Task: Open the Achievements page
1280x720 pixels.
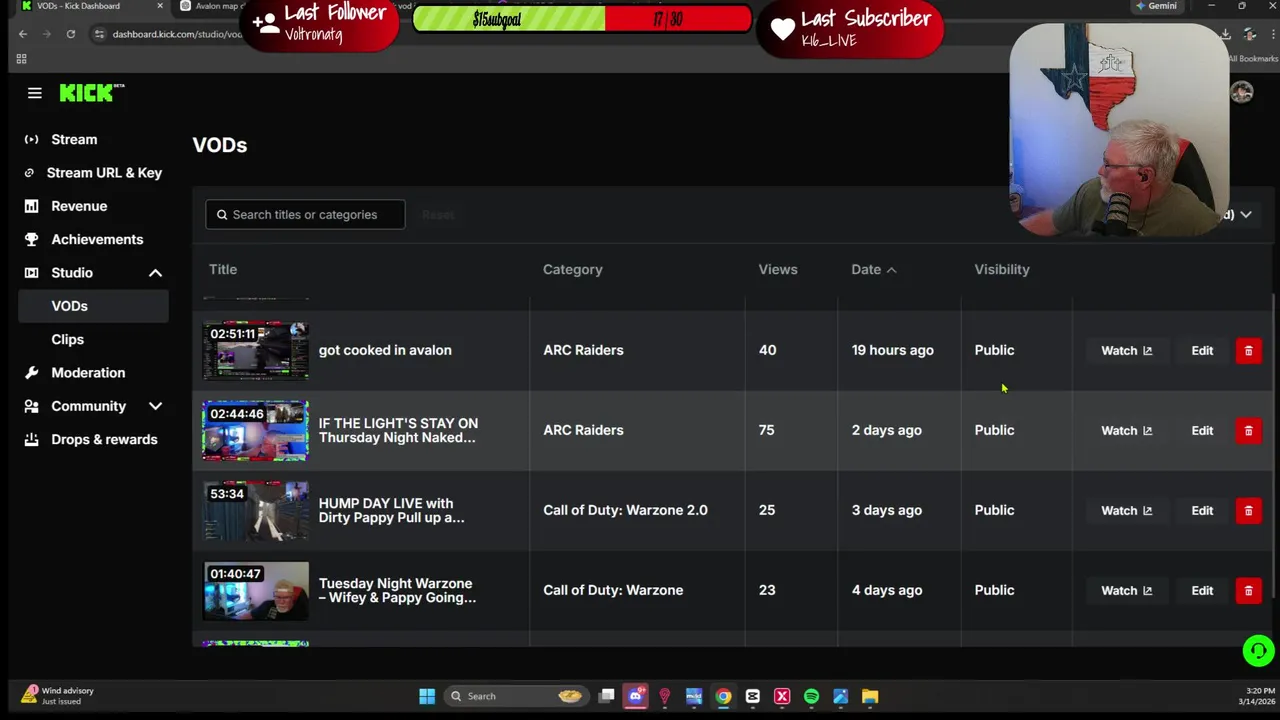Action: tap(97, 239)
